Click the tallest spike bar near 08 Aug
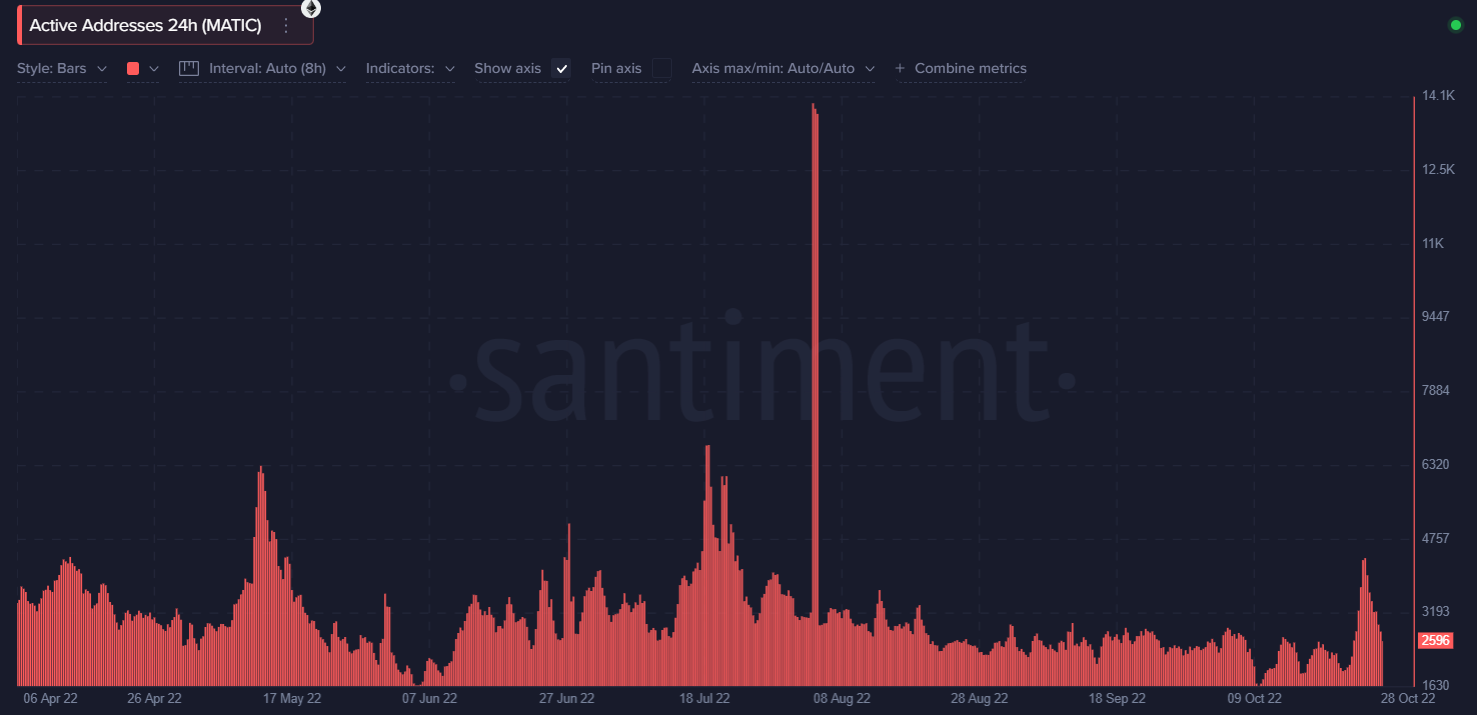This screenshot has height=715, width=1477. 815,395
